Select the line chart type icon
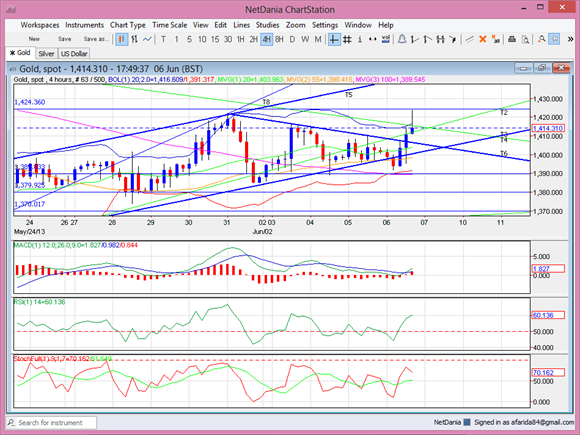Screen dimensions: 580x435 (x=147, y=39)
